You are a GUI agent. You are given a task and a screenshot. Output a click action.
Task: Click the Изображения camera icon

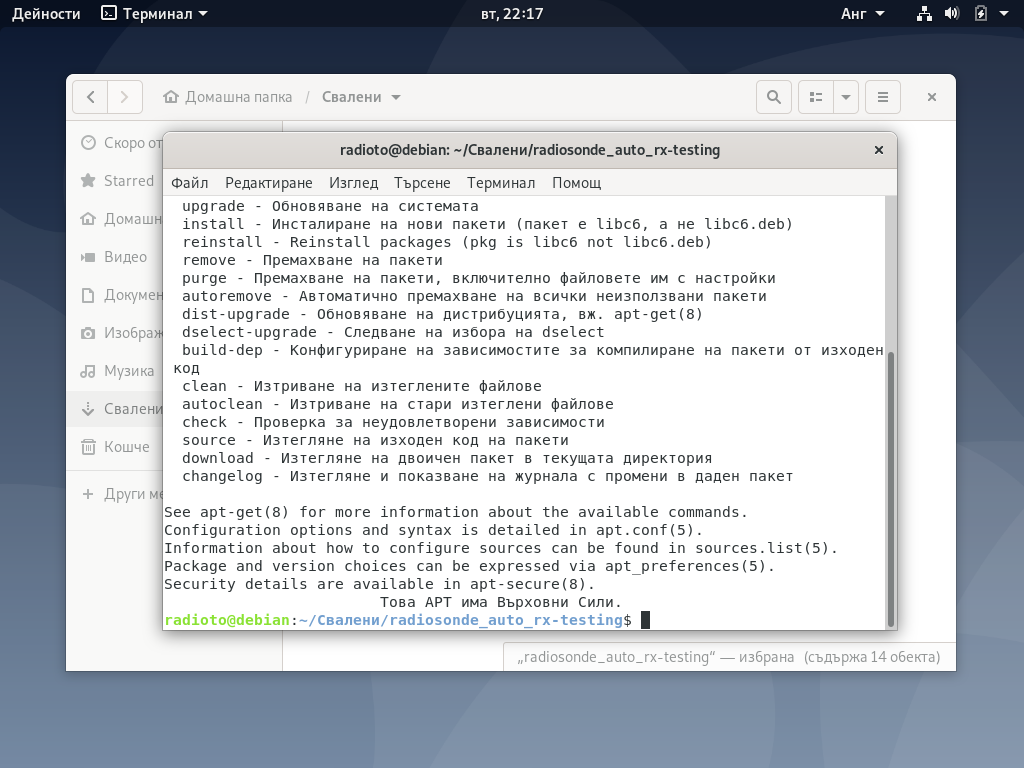[88, 333]
